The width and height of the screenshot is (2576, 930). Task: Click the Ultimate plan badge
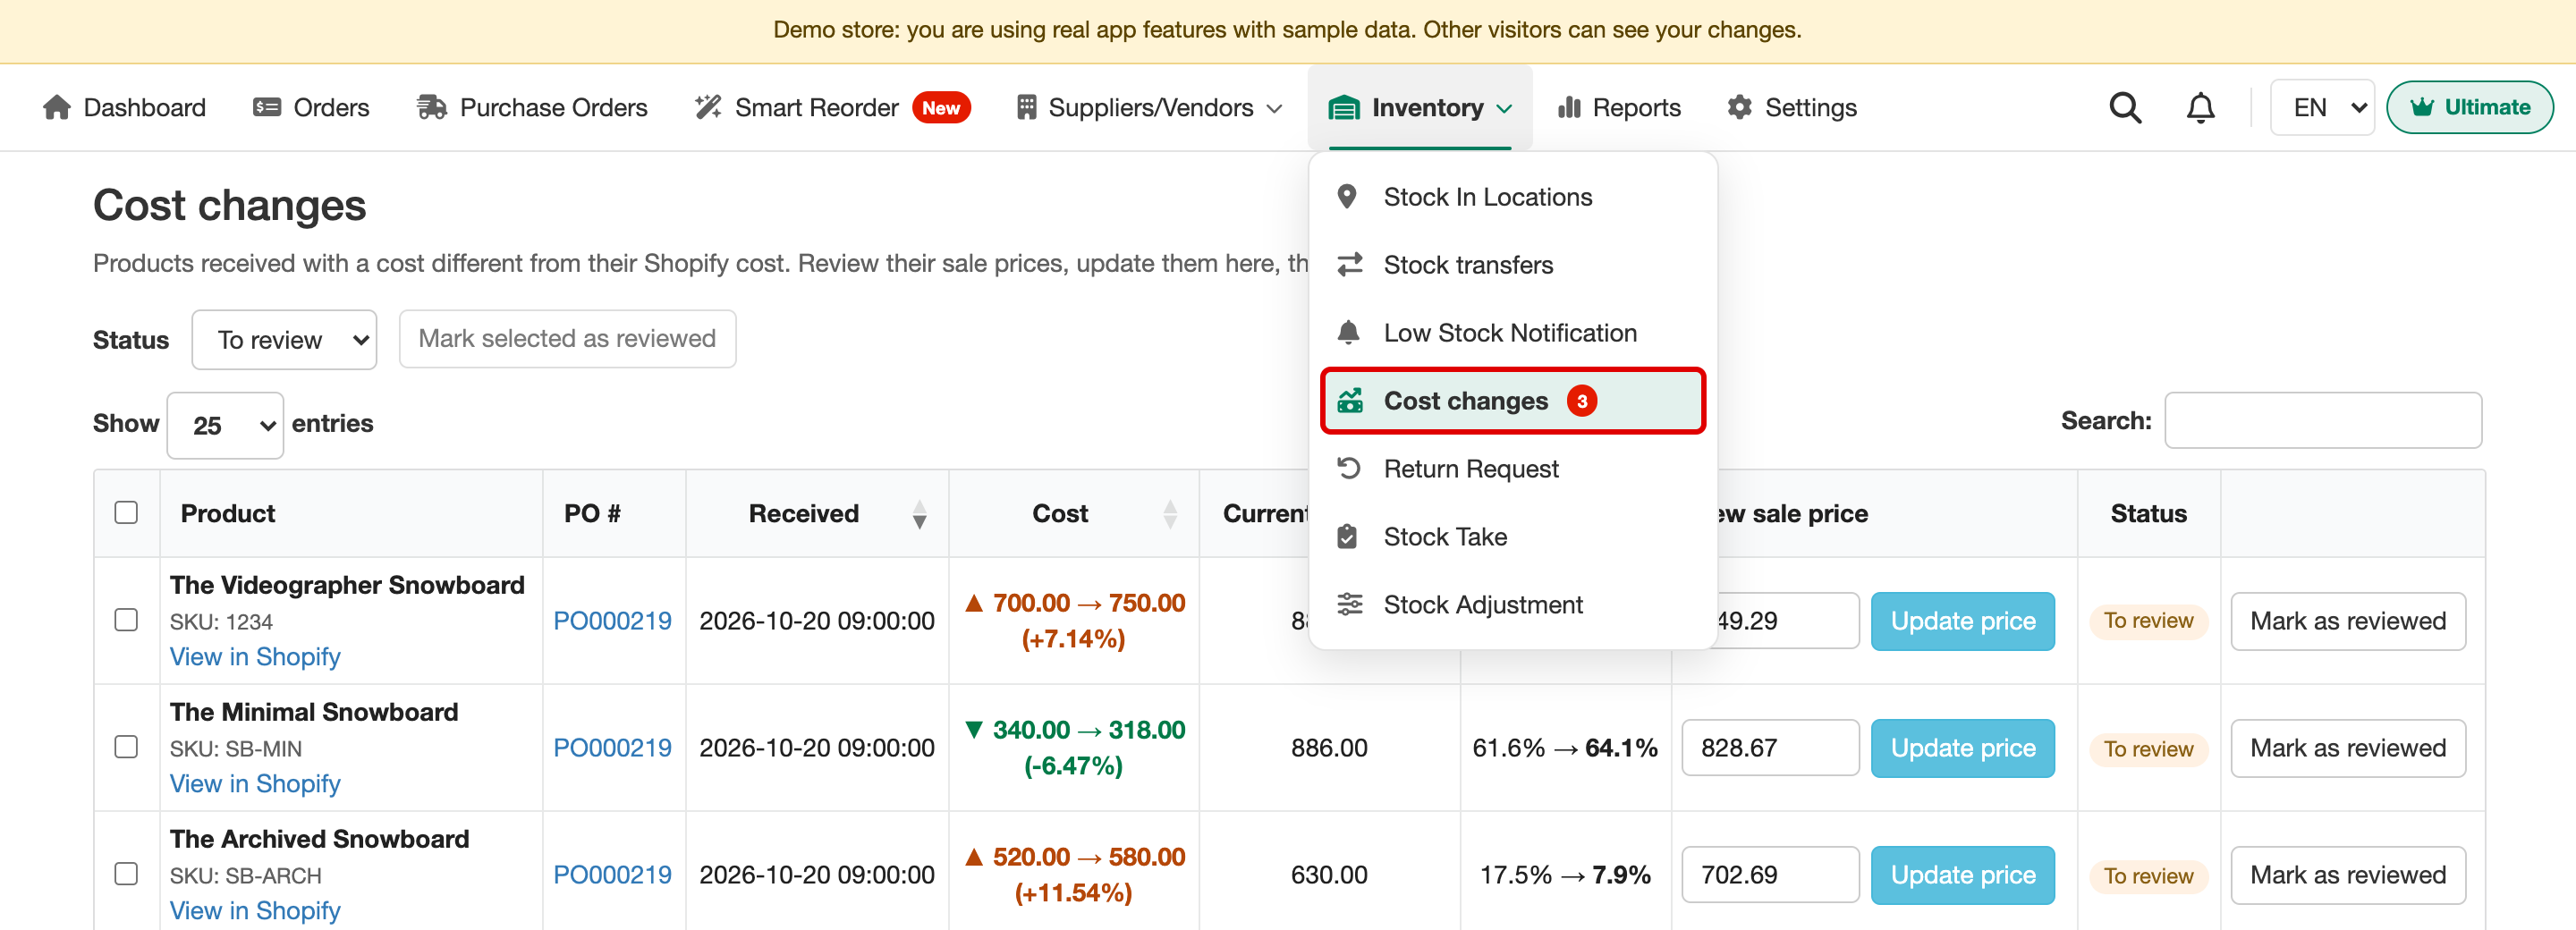(2469, 107)
